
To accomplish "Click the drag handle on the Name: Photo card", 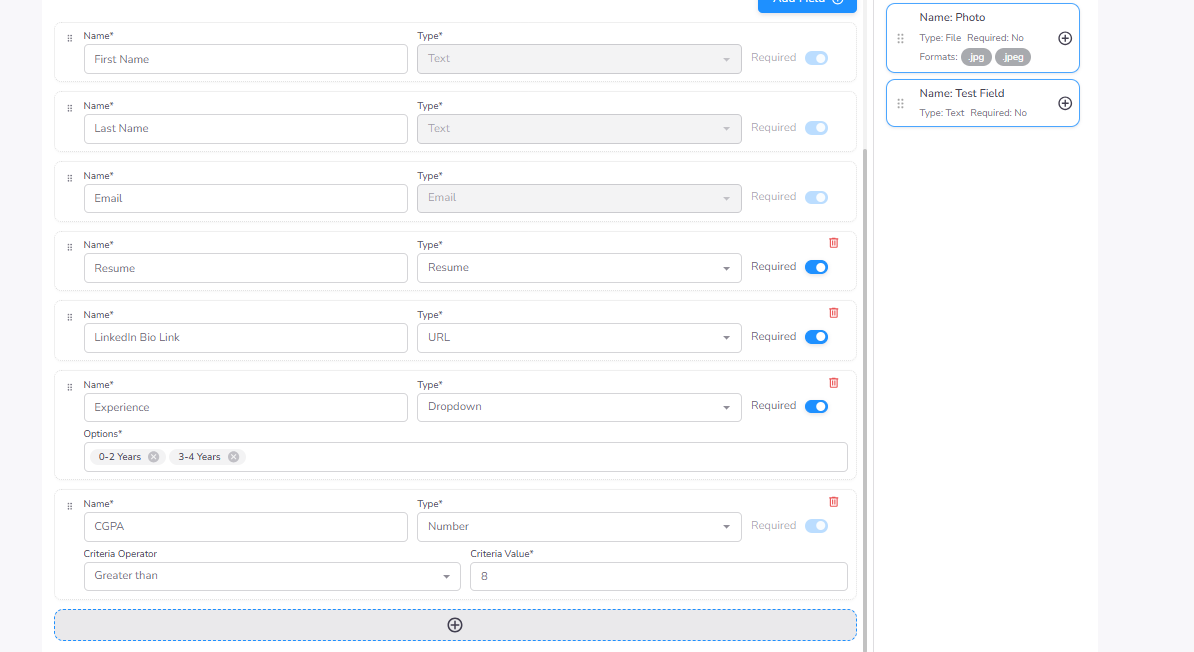I will pyautogui.click(x=900, y=37).
